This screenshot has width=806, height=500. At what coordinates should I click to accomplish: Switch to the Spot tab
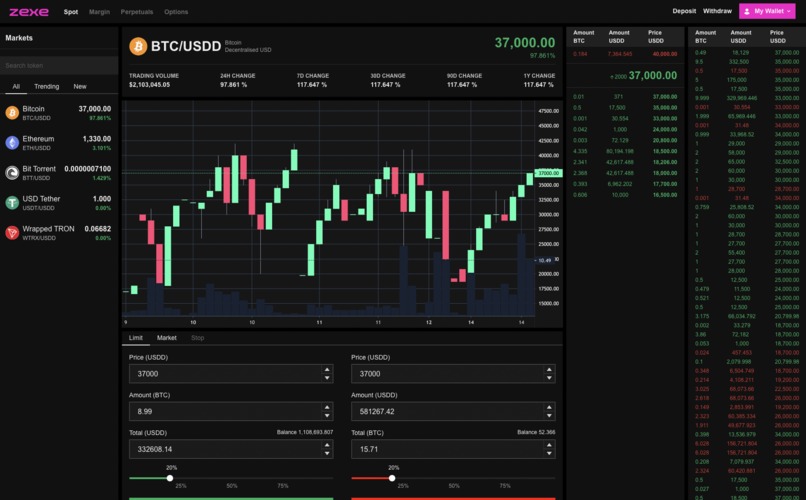(71, 12)
